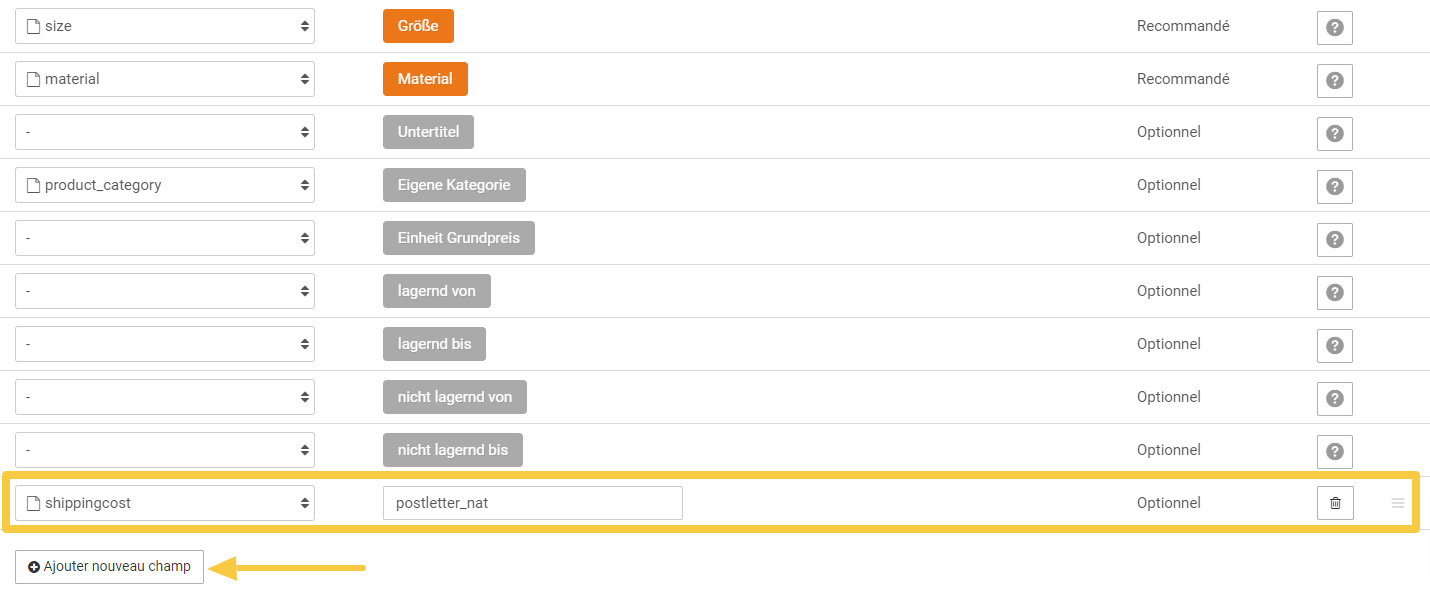Image resolution: width=1430 pixels, height=597 pixels.
Task: Show help for Einheit Grundpreis
Action: (x=1334, y=240)
